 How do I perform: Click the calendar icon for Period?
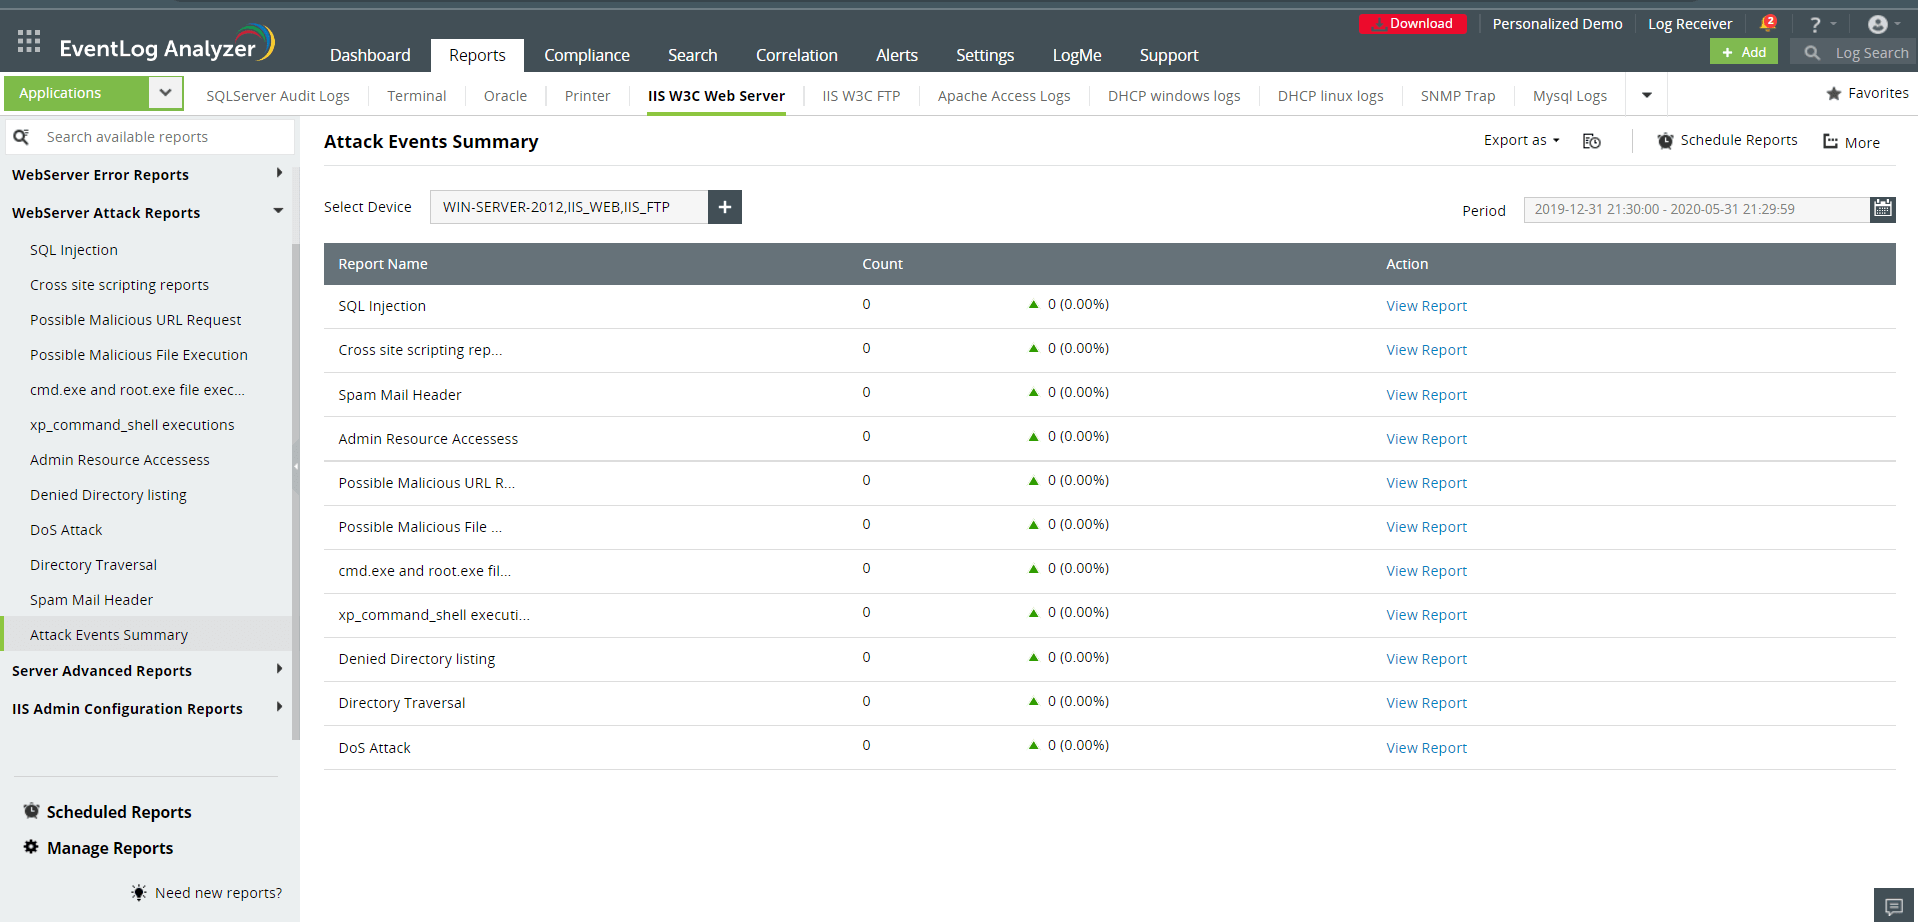[1883, 209]
